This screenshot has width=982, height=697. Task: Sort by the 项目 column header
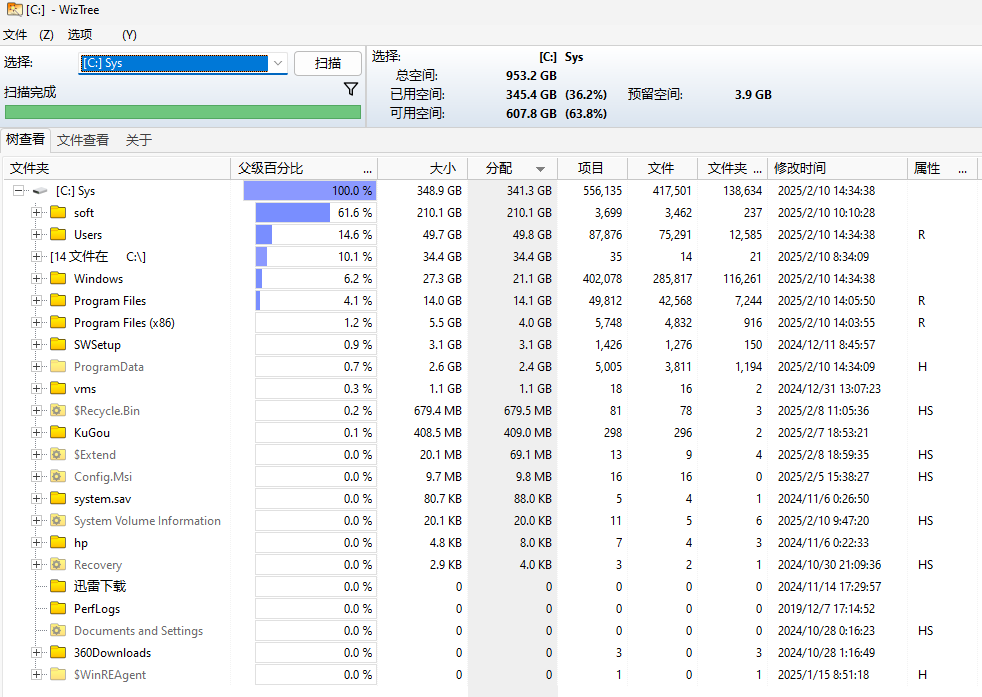592,168
